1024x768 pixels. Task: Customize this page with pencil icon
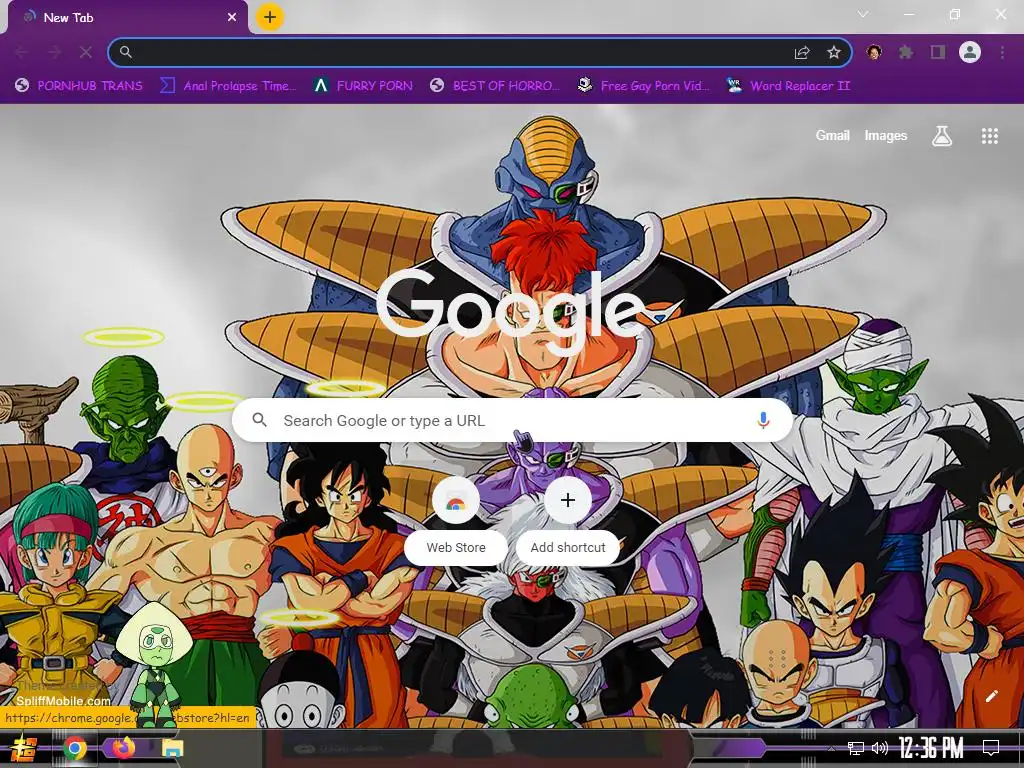pos(991,696)
